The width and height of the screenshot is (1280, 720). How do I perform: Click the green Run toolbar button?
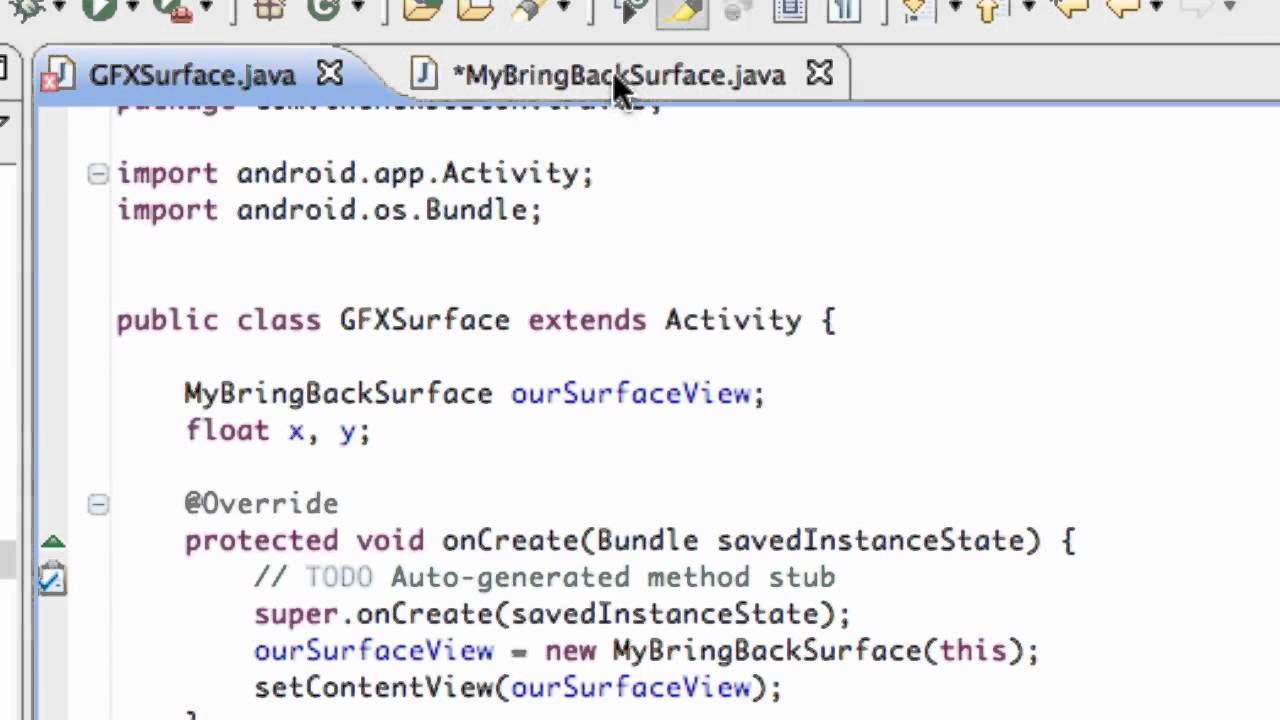point(99,8)
